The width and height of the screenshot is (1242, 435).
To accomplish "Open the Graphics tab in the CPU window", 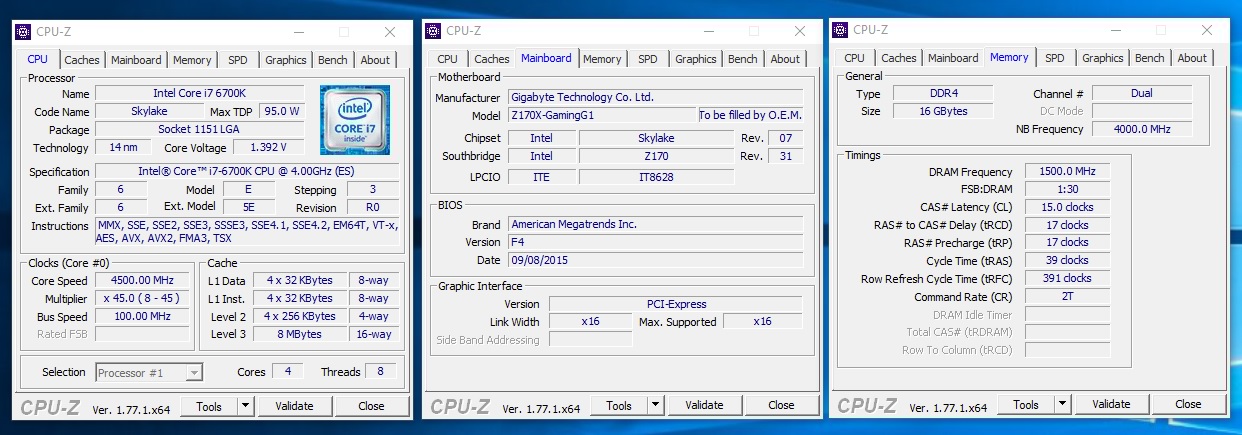I will tap(285, 60).
